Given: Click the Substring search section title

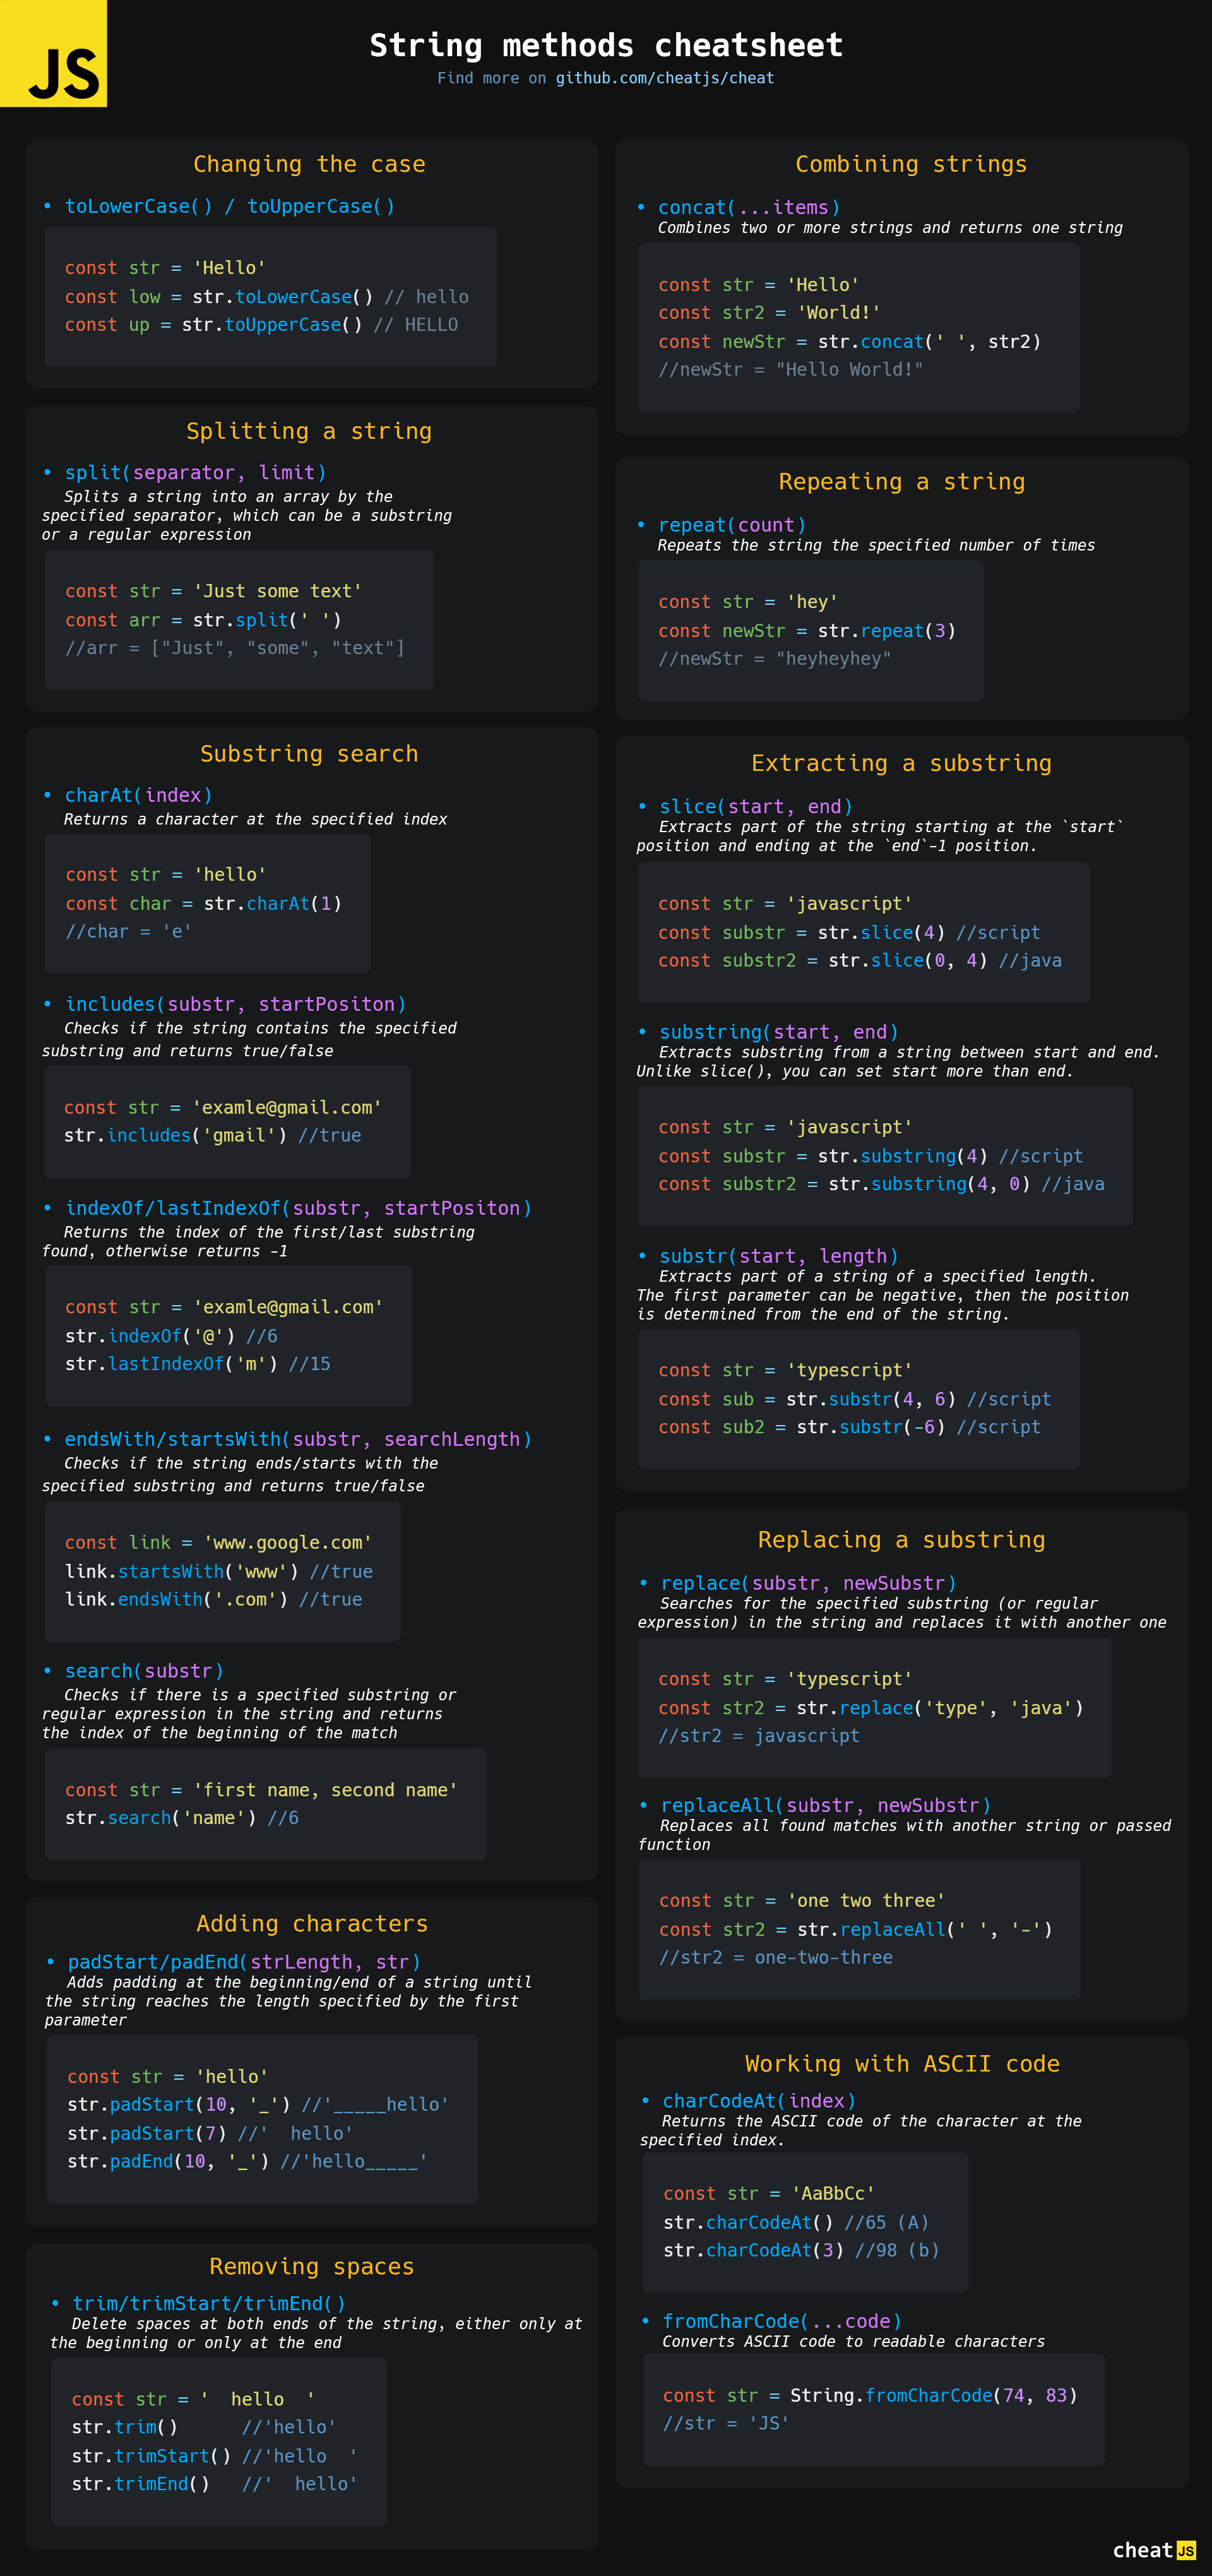Looking at the screenshot, I should (x=310, y=753).
